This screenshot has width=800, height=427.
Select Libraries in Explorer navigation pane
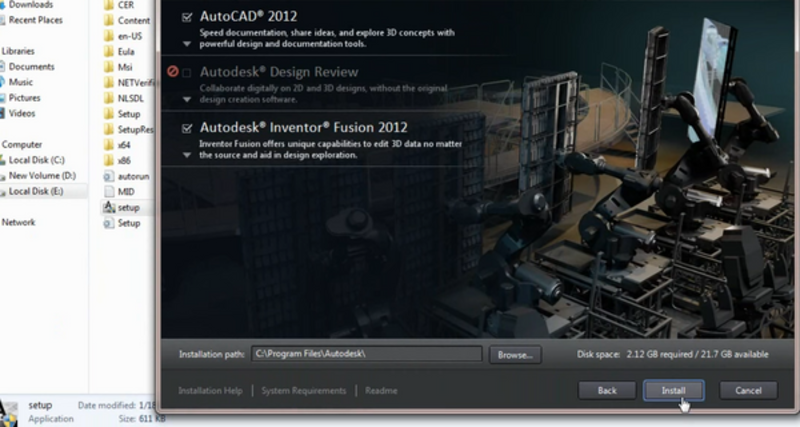click(x=18, y=51)
